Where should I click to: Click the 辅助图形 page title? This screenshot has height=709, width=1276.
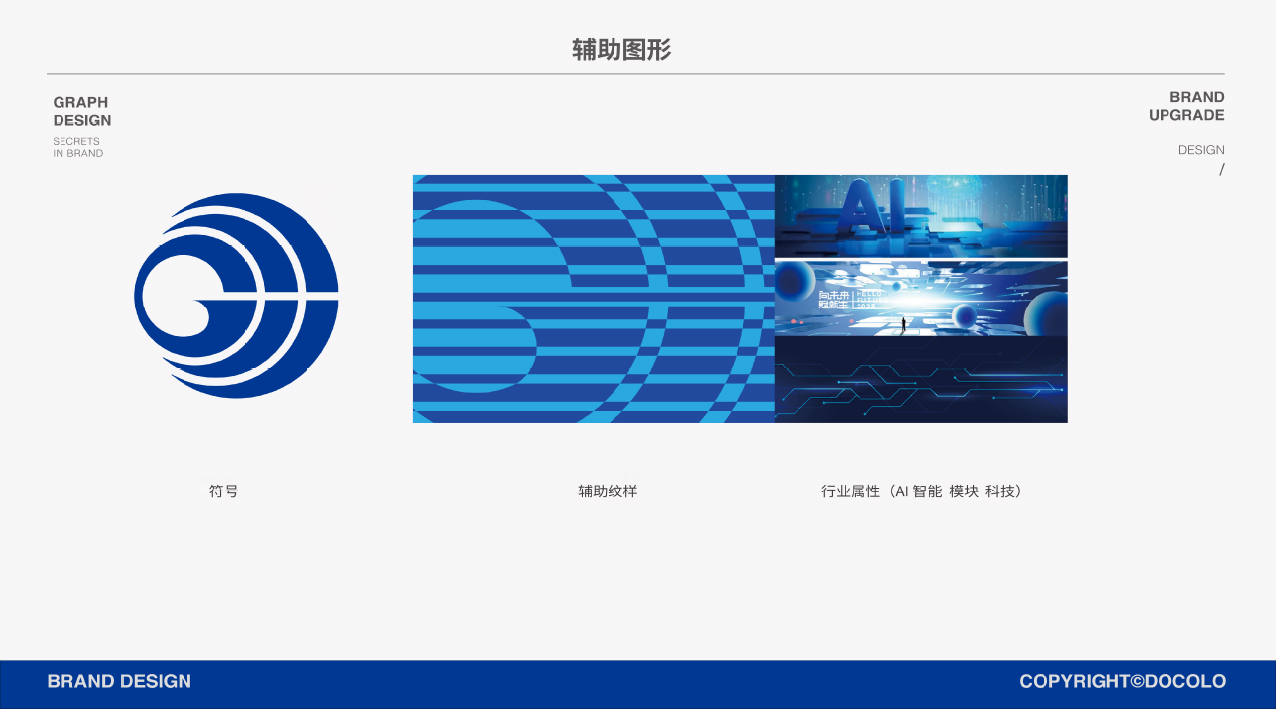click(x=621, y=50)
